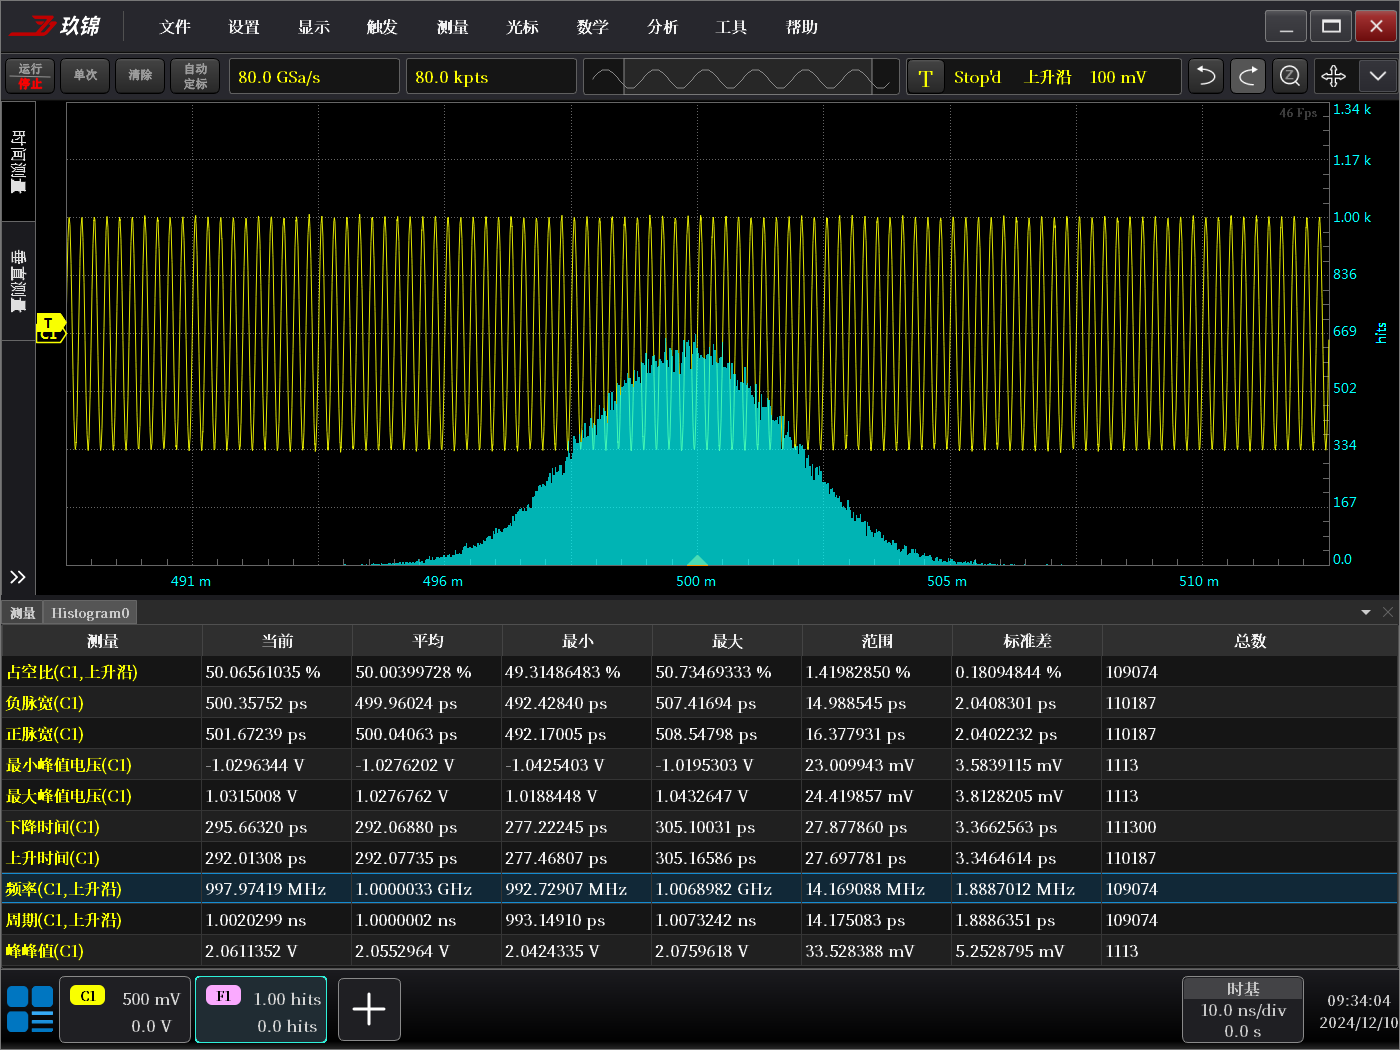The height and width of the screenshot is (1050, 1400).
Task: Toggle the F1 histogram channel
Action: coord(261,1010)
